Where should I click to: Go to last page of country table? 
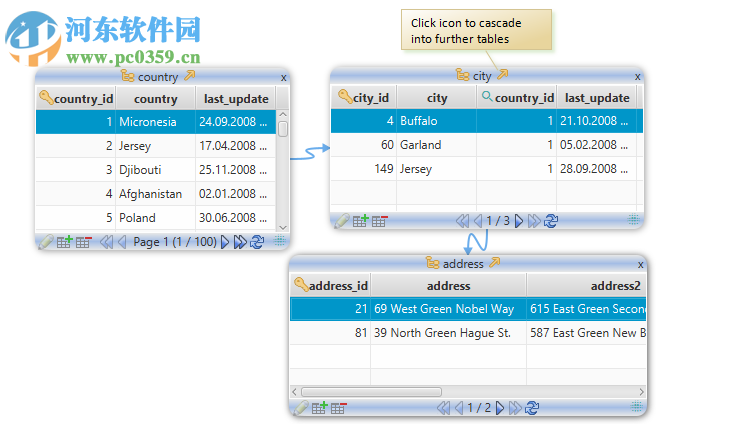point(240,242)
